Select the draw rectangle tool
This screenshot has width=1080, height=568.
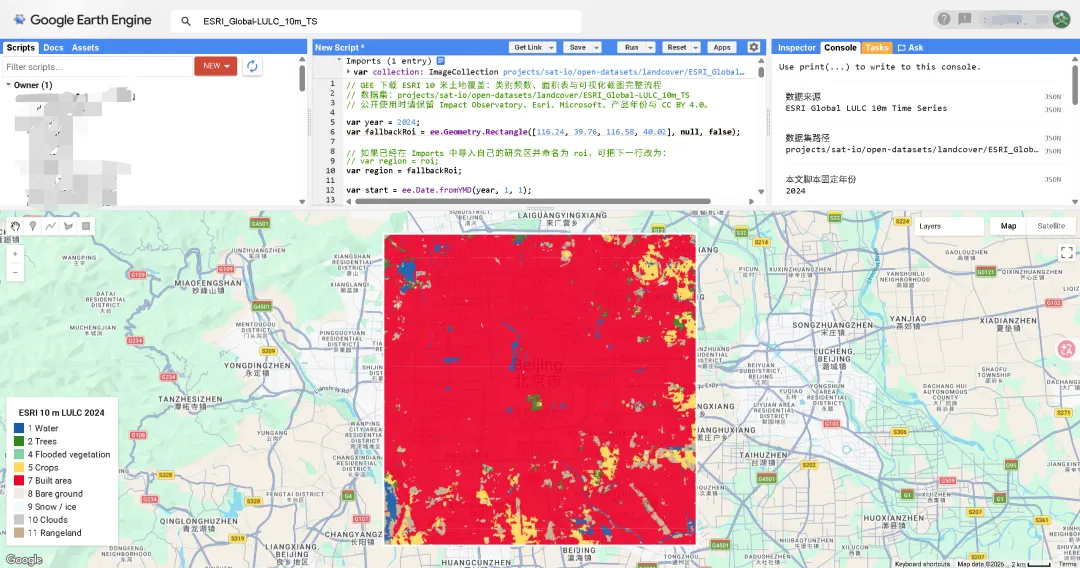point(86,226)
